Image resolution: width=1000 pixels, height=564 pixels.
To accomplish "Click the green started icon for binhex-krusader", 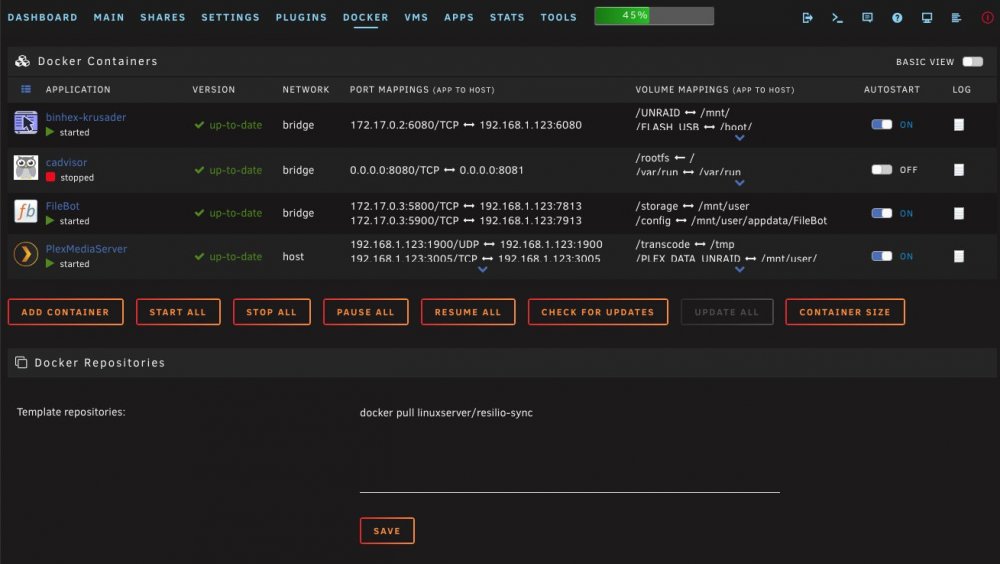I will click(x=50, y=132).
